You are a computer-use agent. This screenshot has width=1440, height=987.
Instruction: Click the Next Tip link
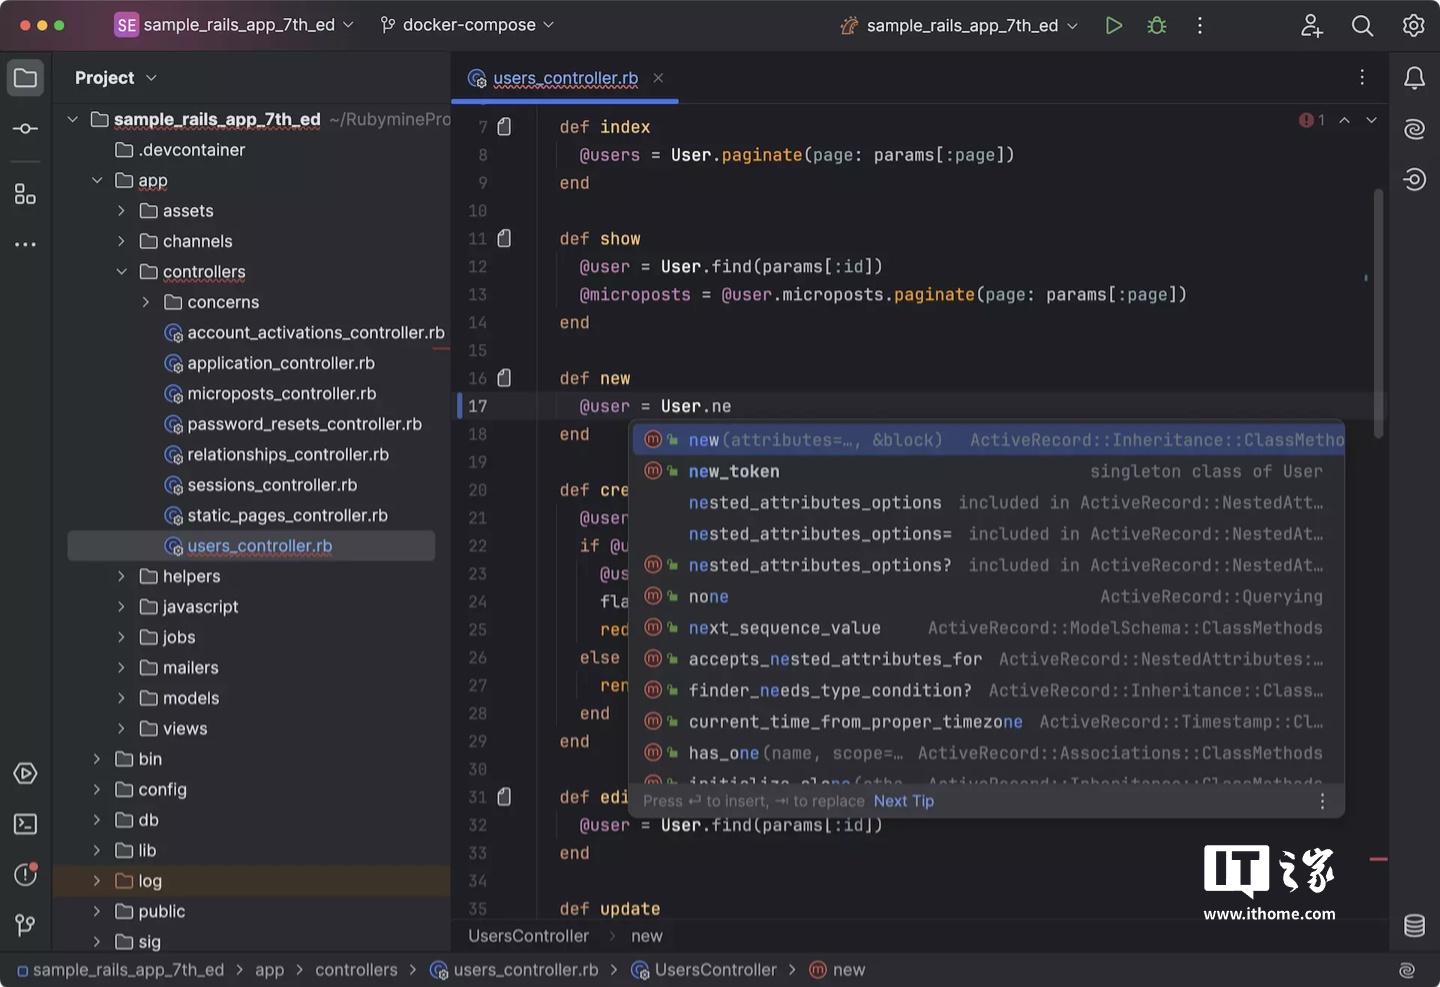pos(903,801)
